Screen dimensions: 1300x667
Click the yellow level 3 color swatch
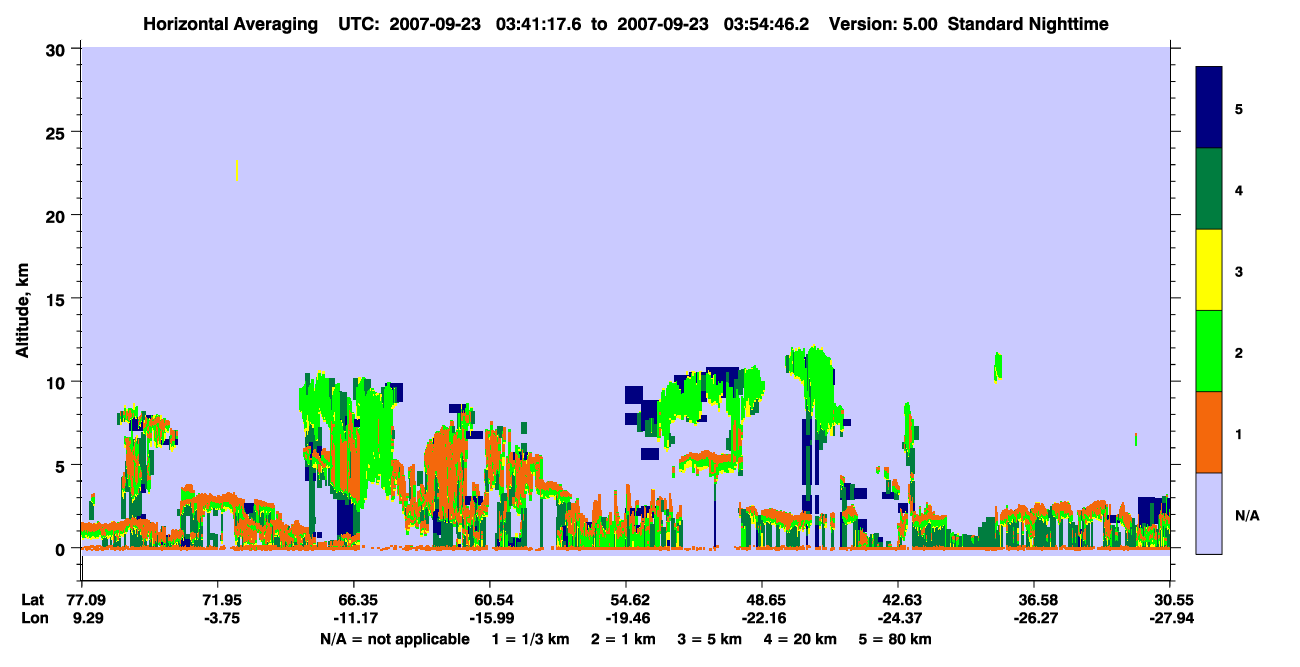point(1209,270)
